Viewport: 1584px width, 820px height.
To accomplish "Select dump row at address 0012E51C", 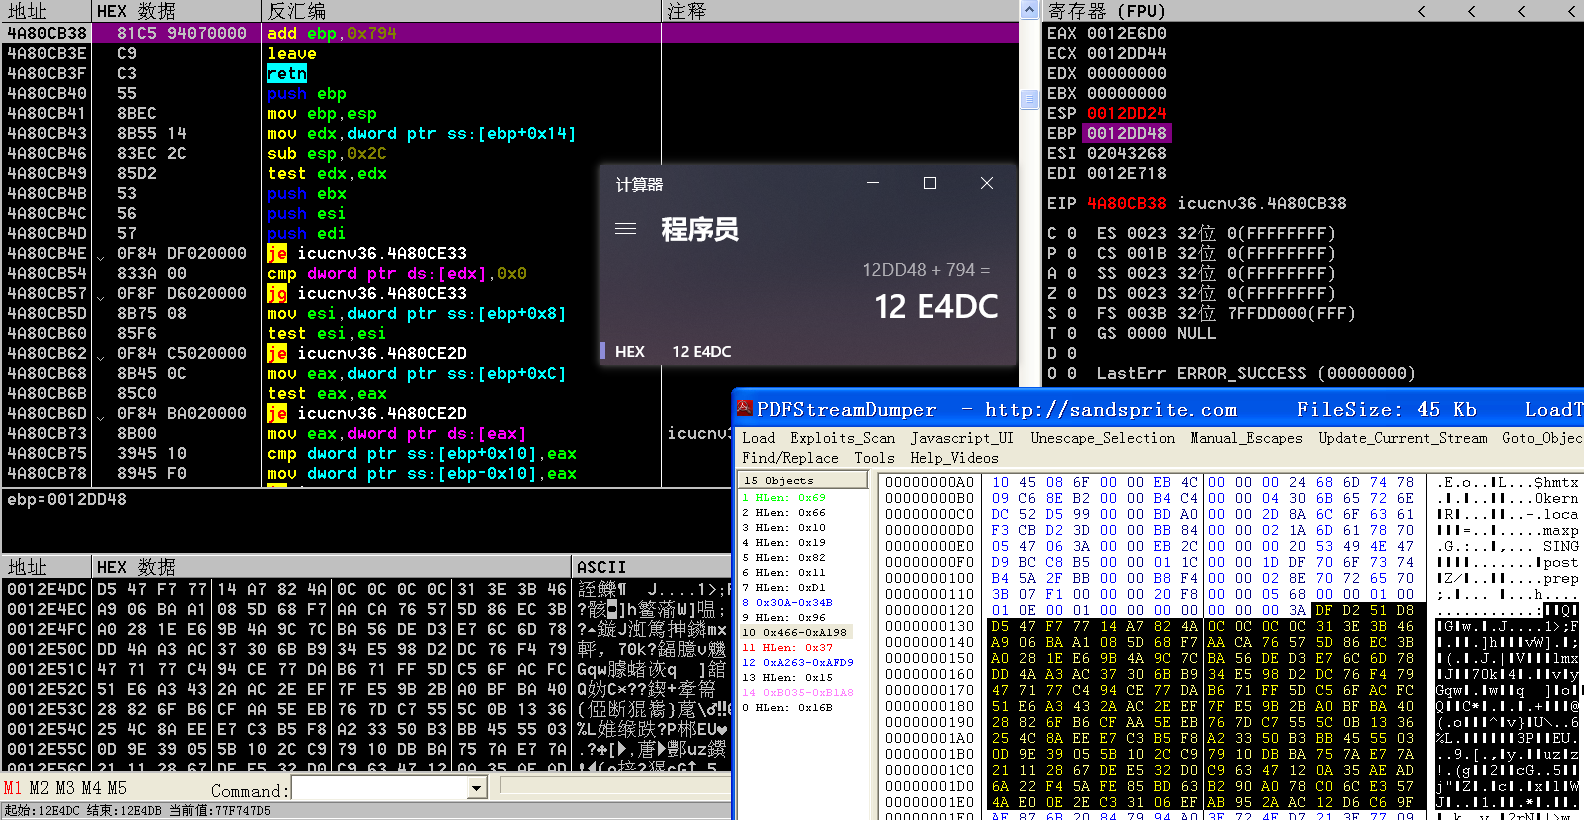I will 366,669.
